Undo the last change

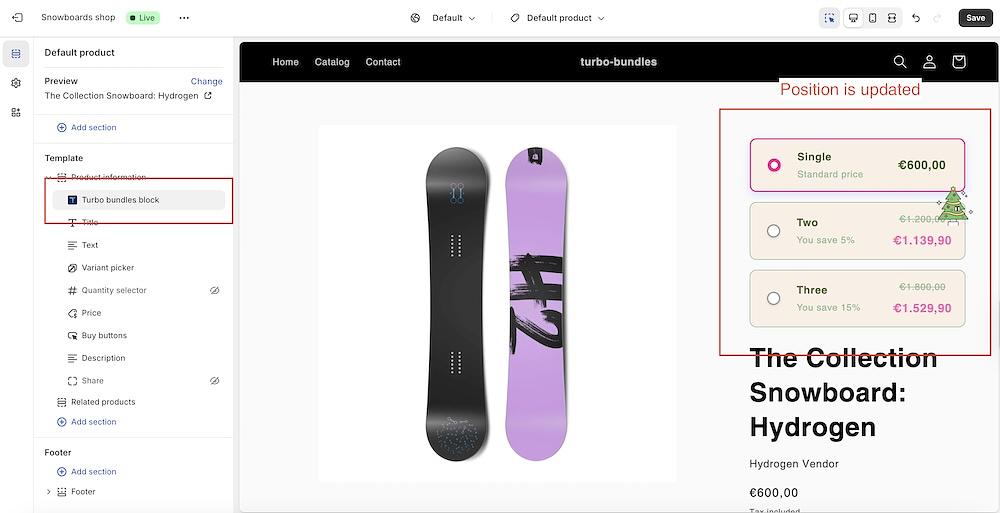916,18
